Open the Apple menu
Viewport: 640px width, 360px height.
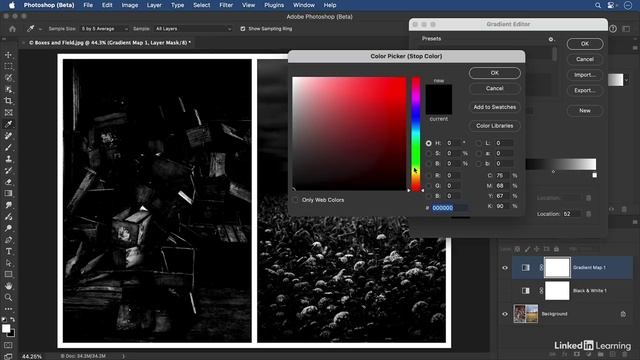point(12,5)
